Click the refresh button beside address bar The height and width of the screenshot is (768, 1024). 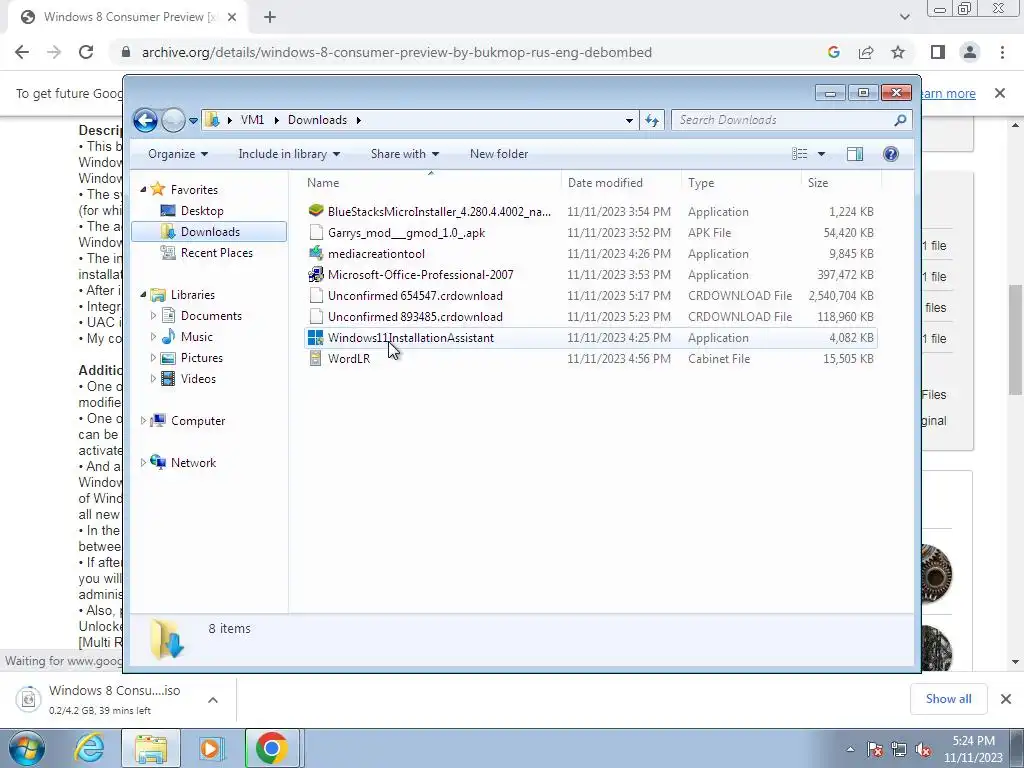652,120
